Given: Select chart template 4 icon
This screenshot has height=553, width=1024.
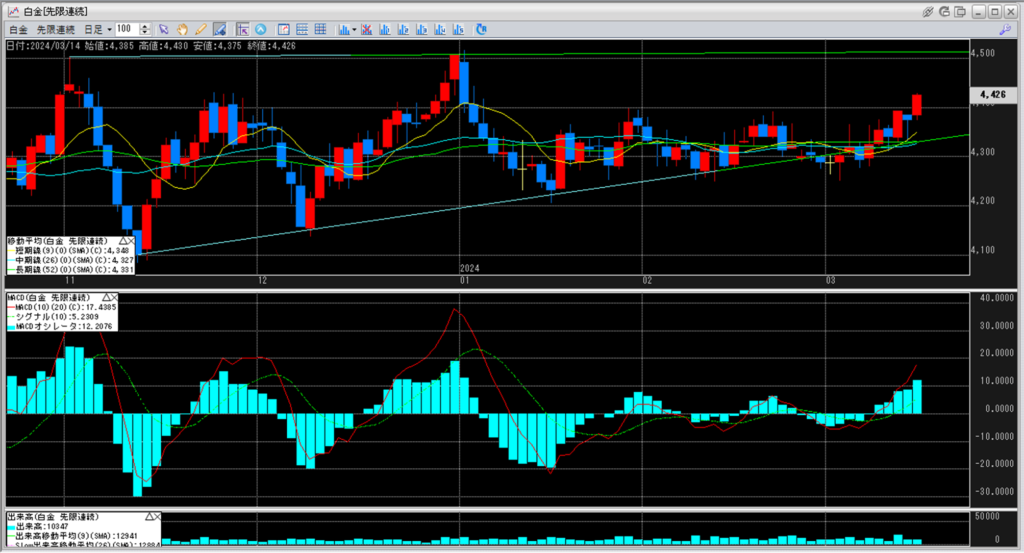Looking at the screenshot, I should tap(440, 29).
